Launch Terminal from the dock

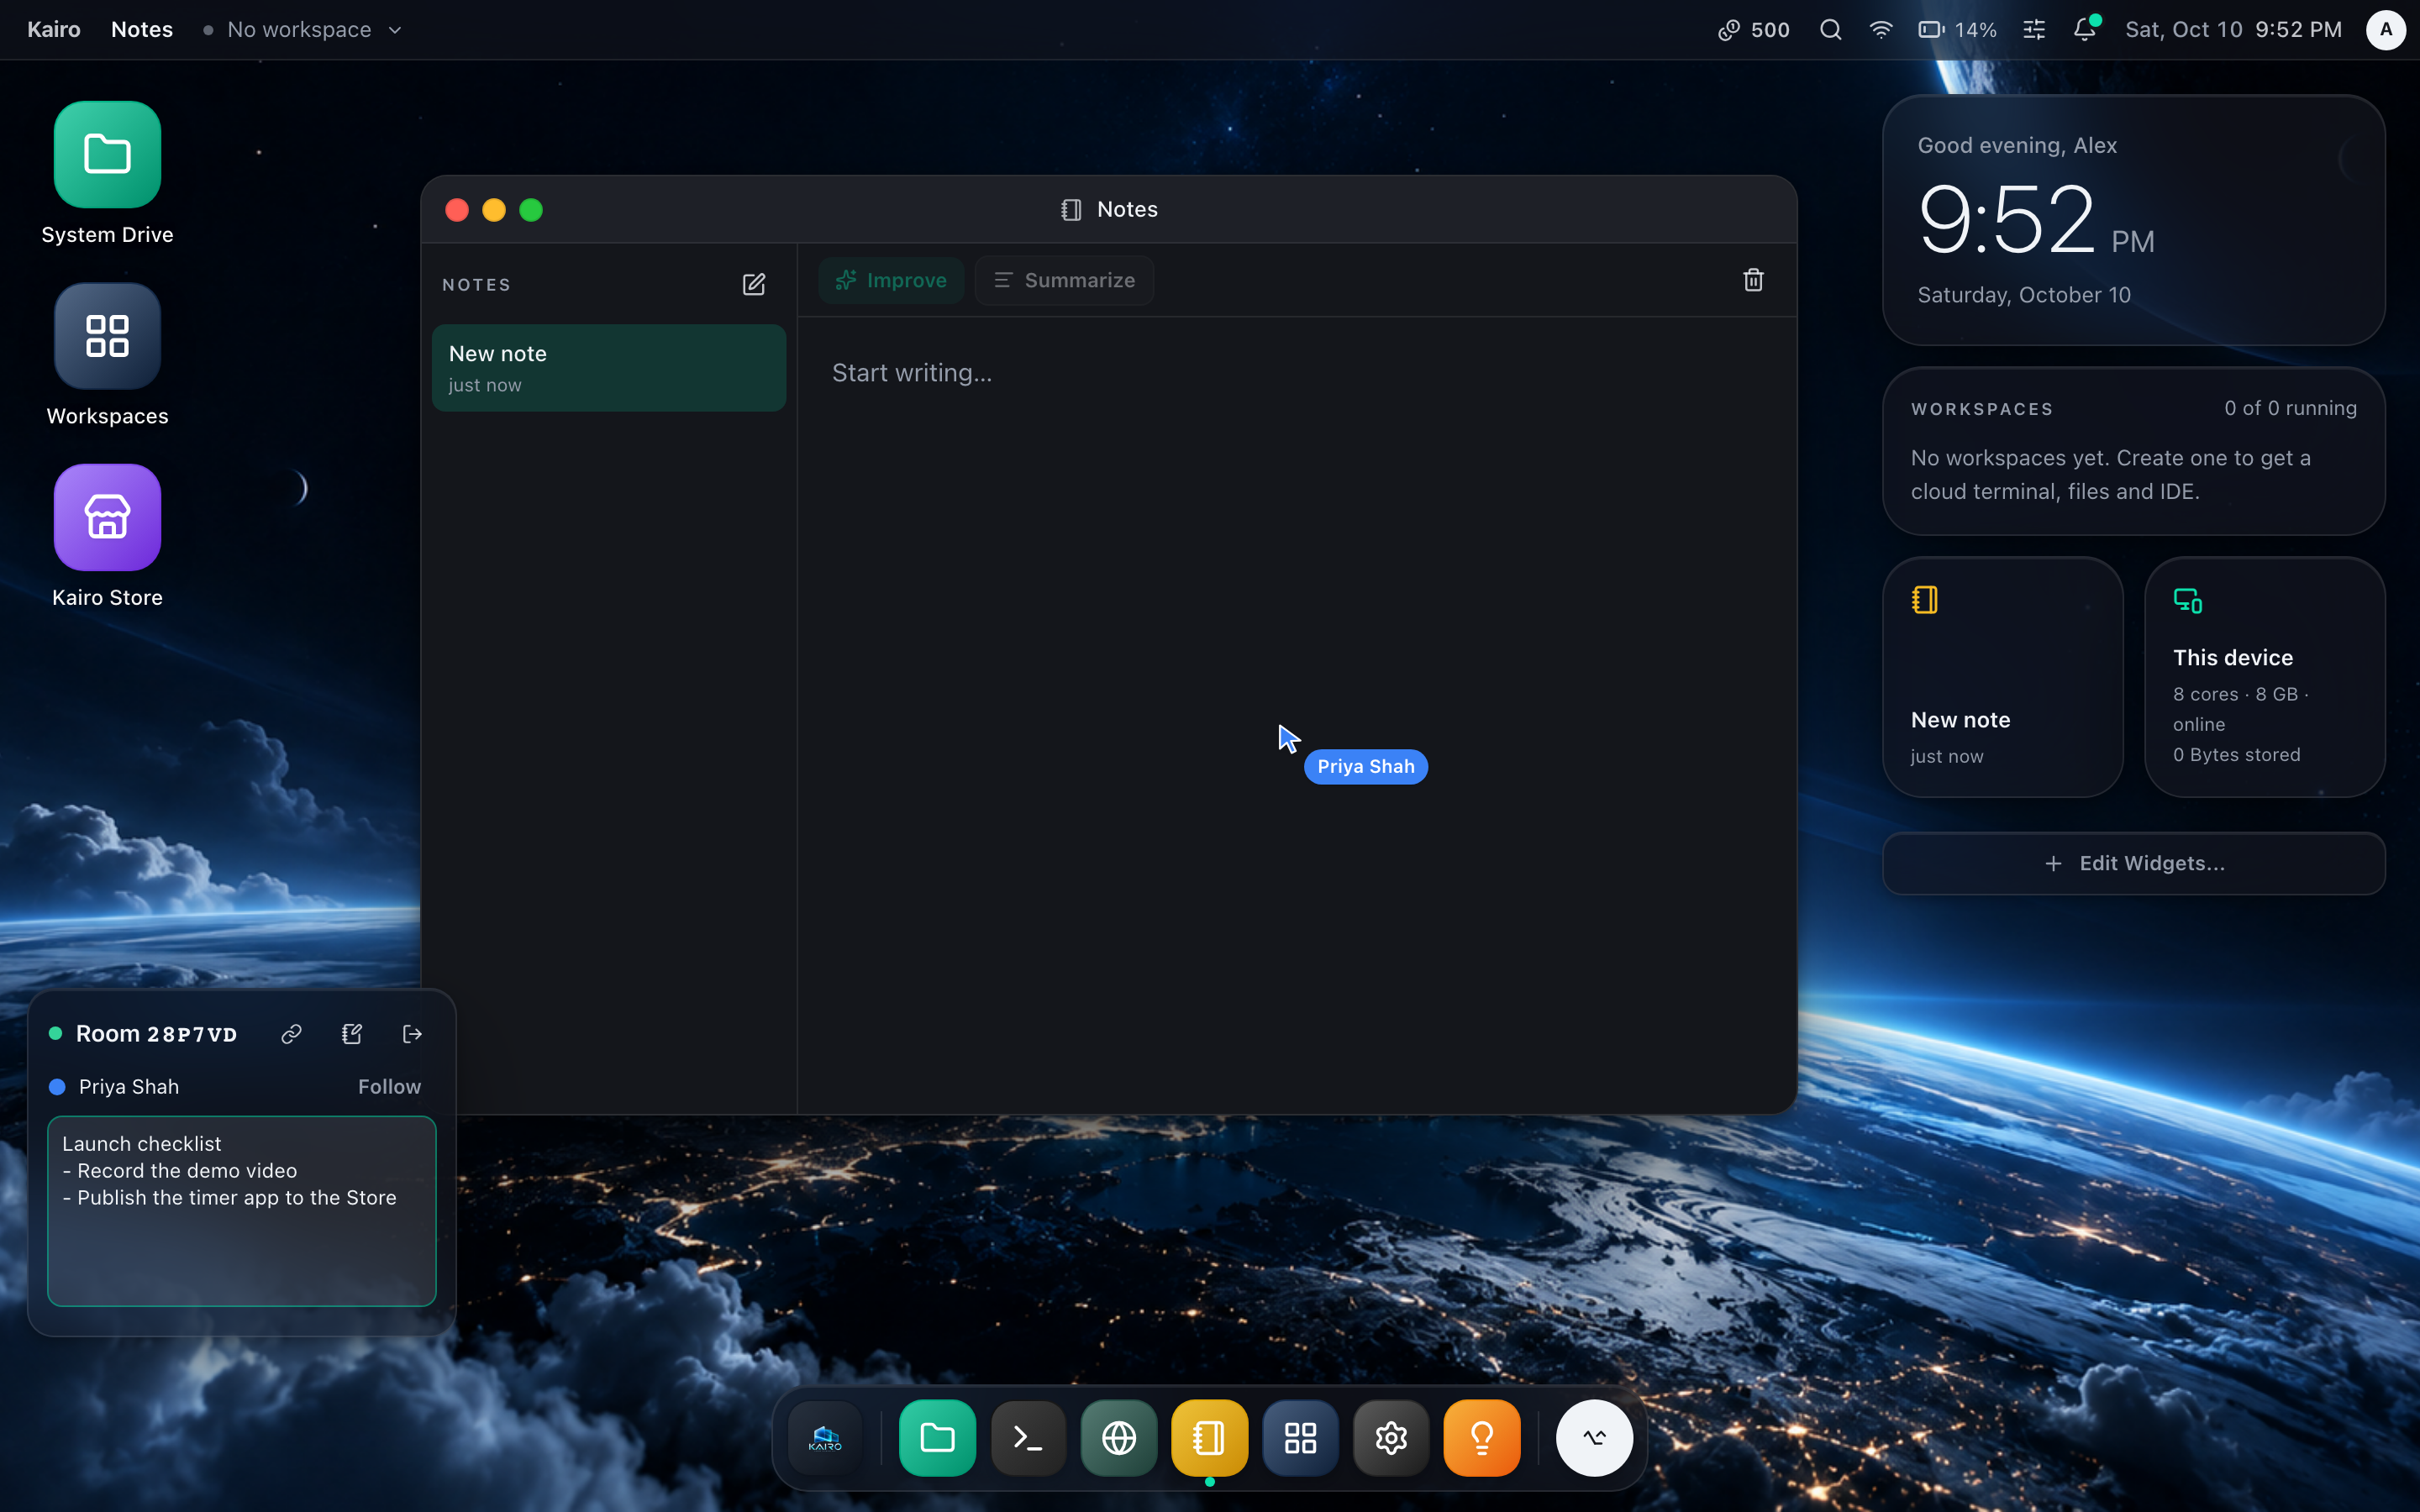[x=1028, y=1438]
